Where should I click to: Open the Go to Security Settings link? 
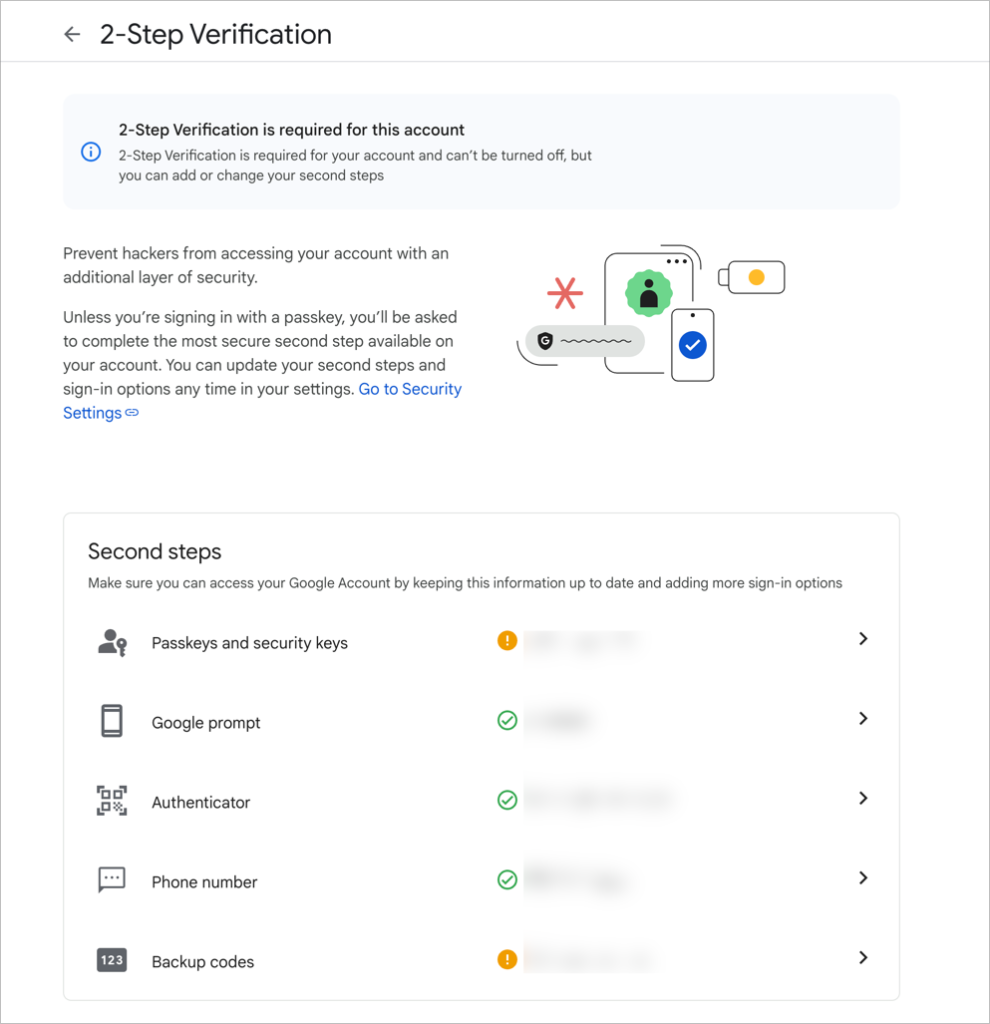point(410,389)
